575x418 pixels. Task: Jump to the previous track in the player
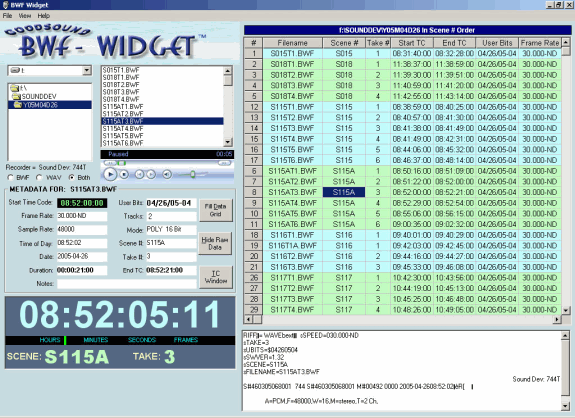pos(139,175)
